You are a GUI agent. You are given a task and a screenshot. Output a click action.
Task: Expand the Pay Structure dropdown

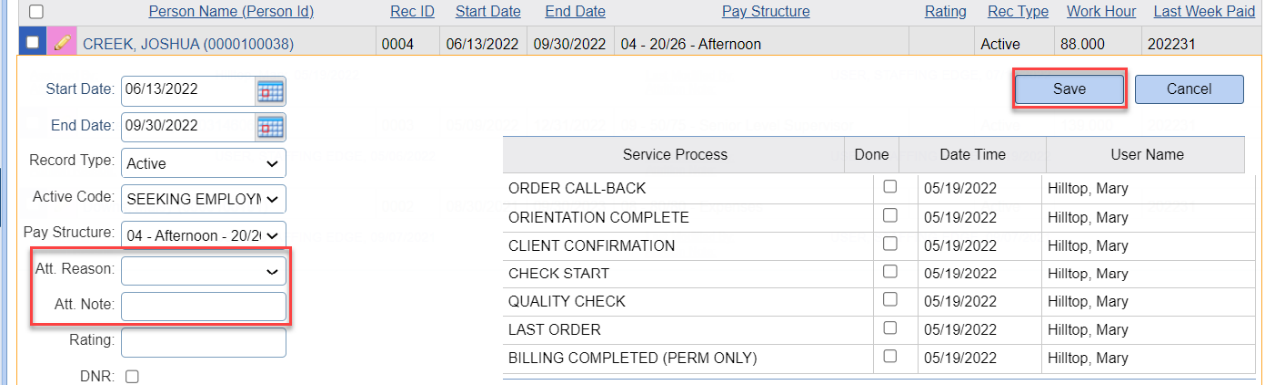(x=204, y=235)
